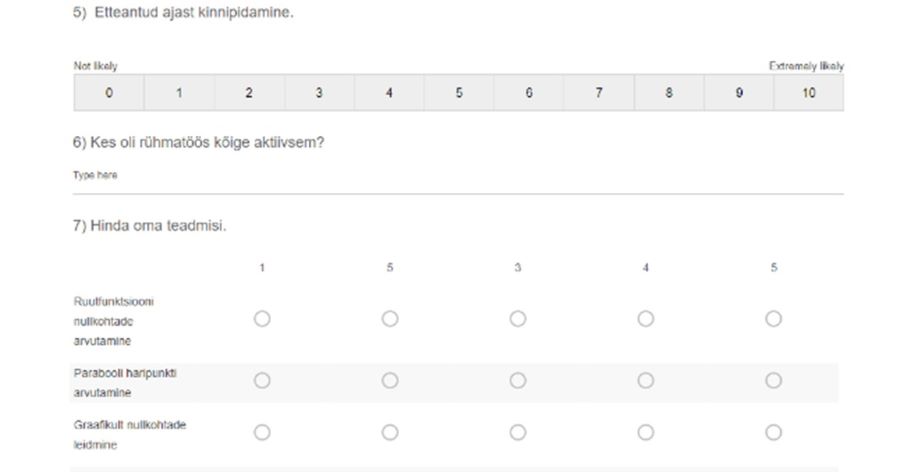Select rating 0 on the punctuality scale

pyautogui.click(x=109, y=93)
